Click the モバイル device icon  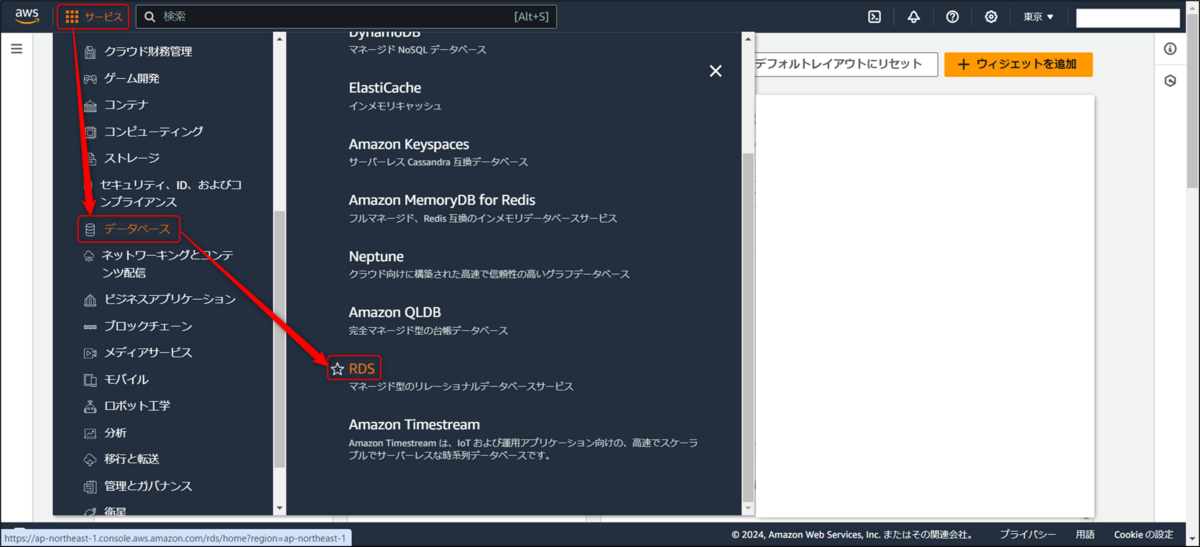click(x=90, y=380)
